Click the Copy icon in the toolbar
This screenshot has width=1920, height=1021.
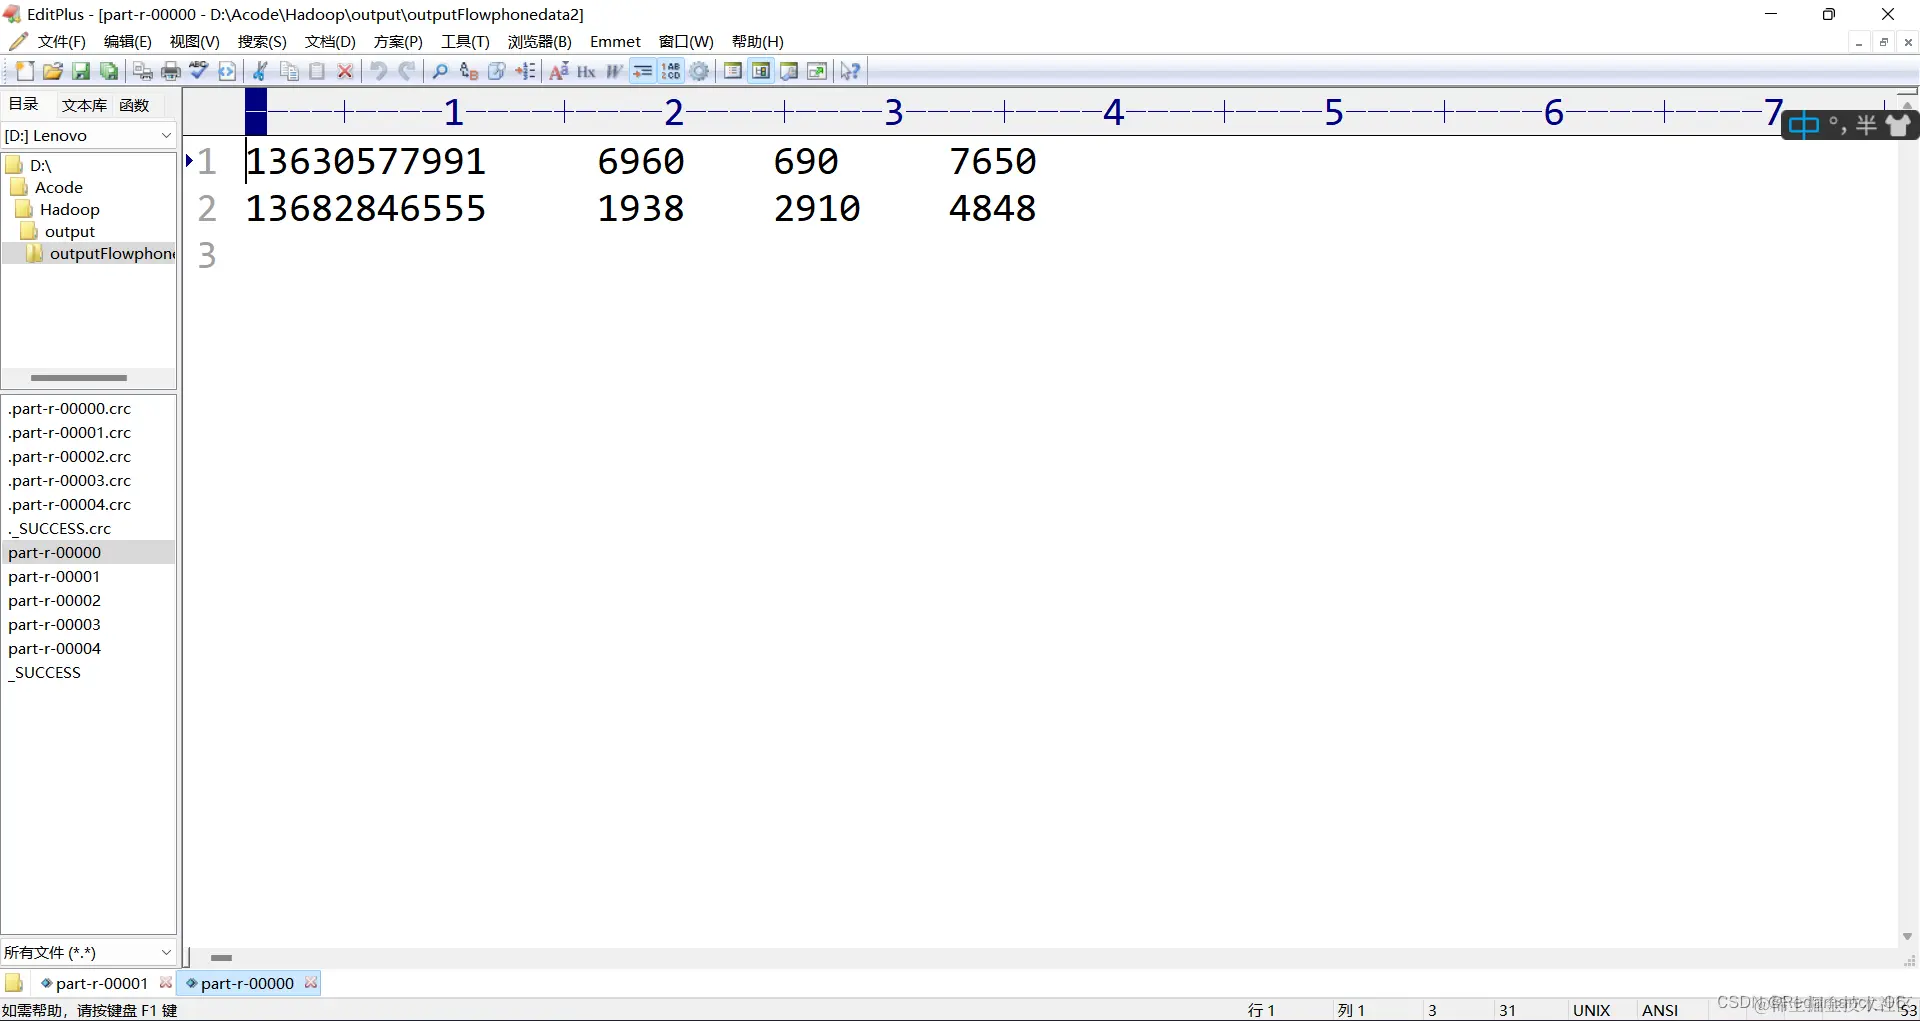click(289, 71)
